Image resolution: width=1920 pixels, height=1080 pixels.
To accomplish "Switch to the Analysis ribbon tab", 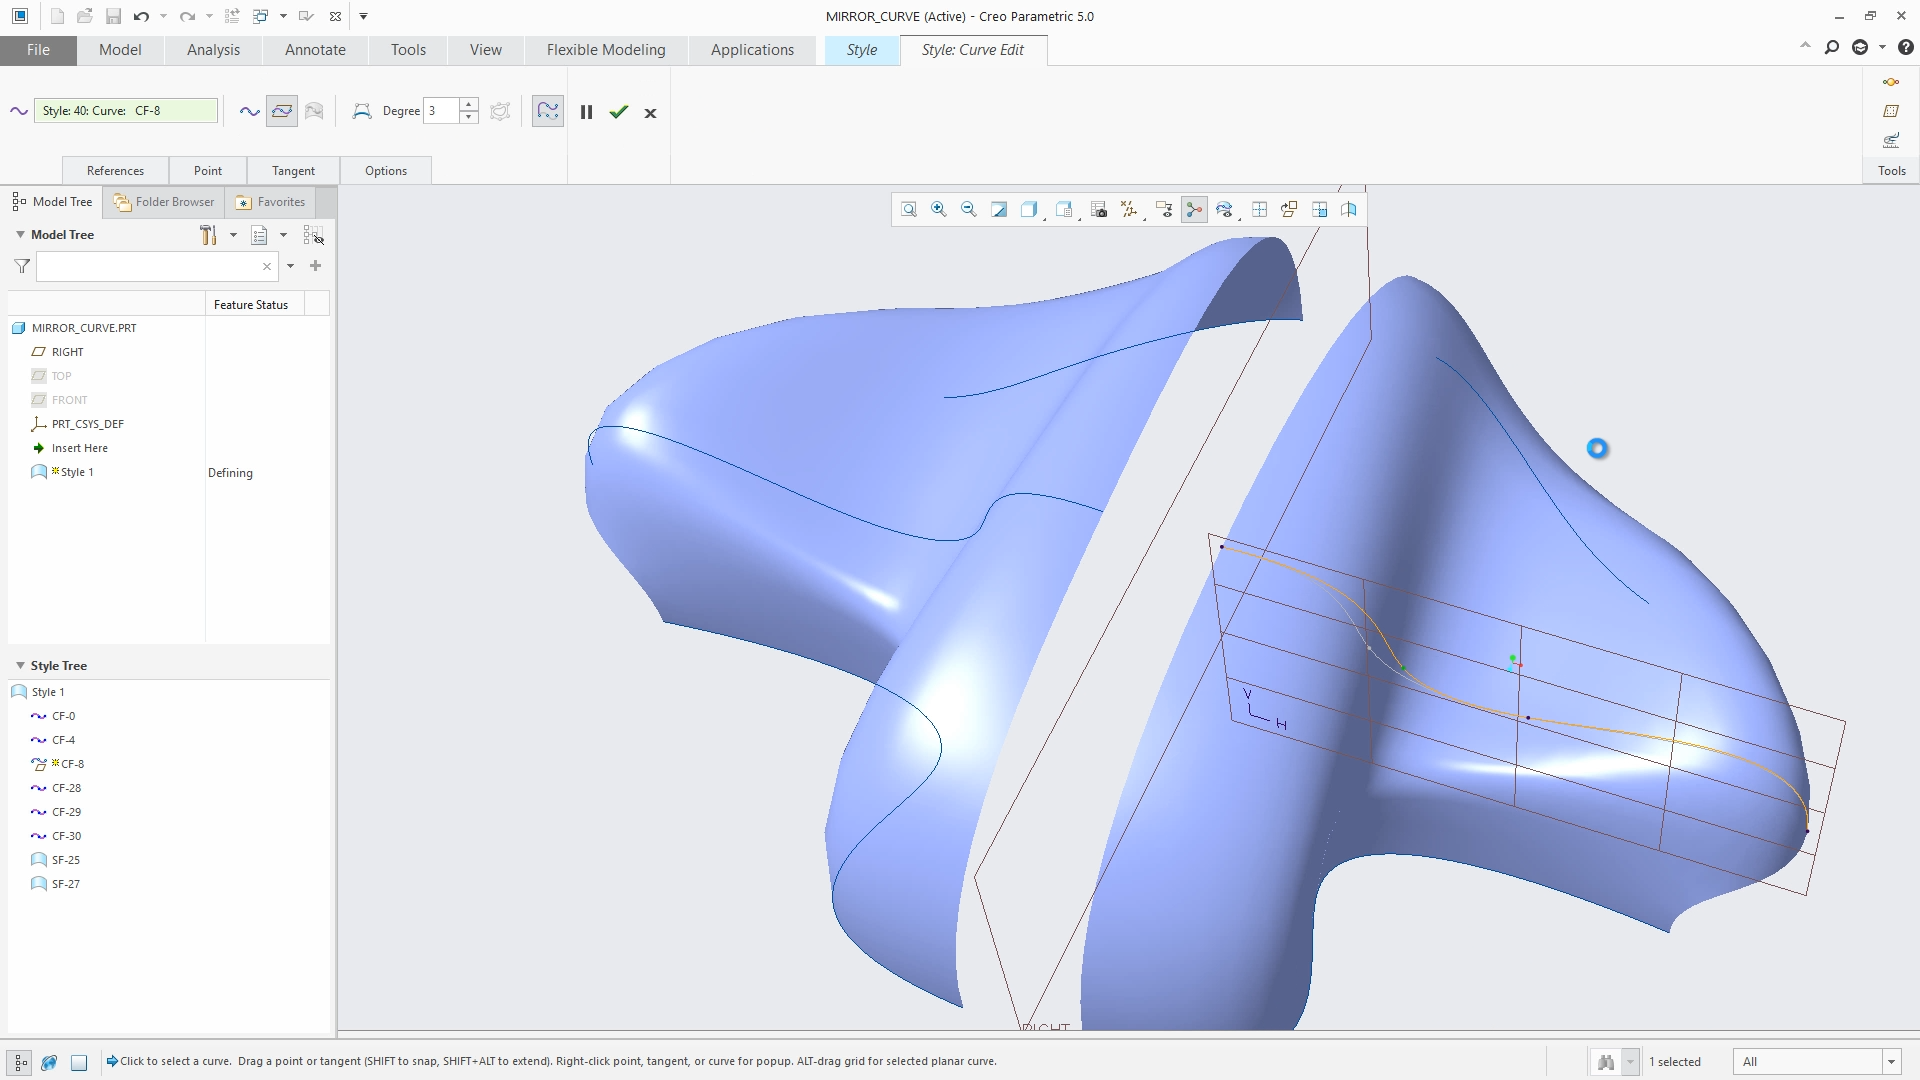I will pyautogui.click(x=213, y=50).
